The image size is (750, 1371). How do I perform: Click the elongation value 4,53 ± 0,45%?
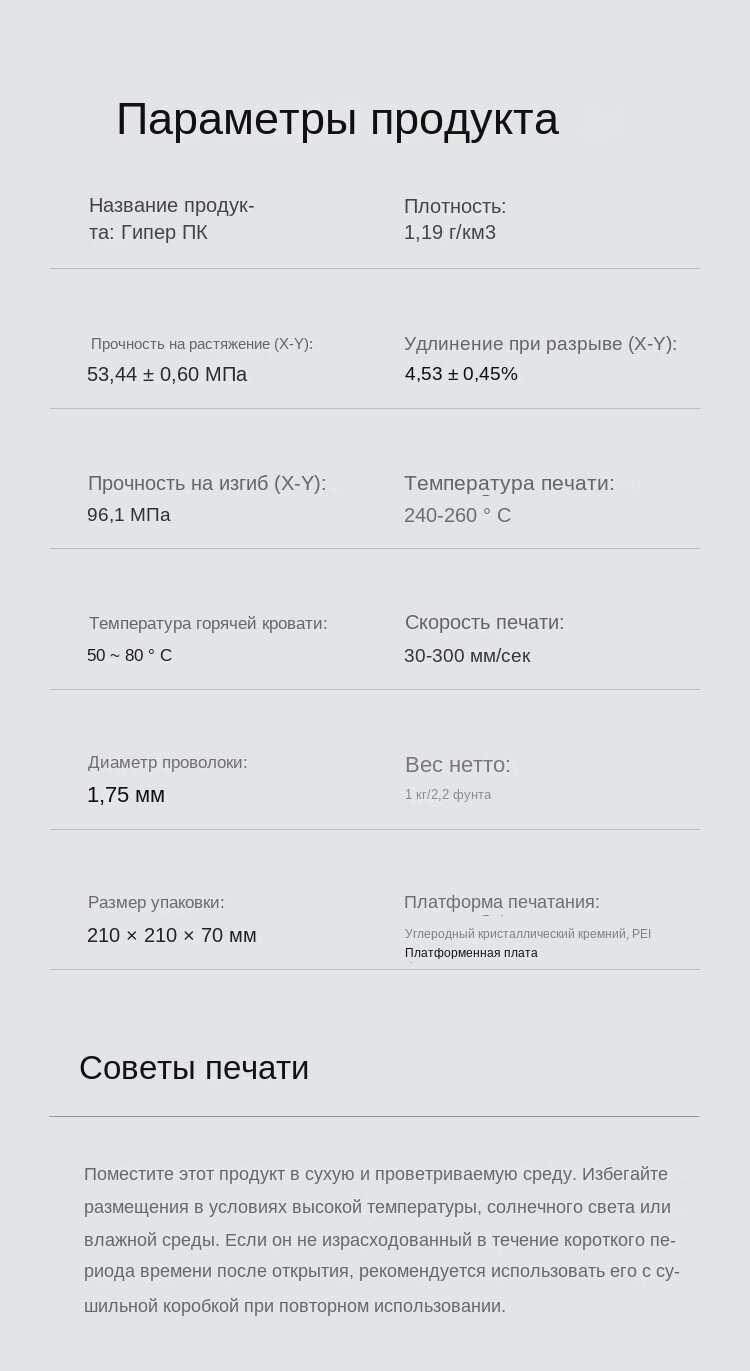pos(461,374)
